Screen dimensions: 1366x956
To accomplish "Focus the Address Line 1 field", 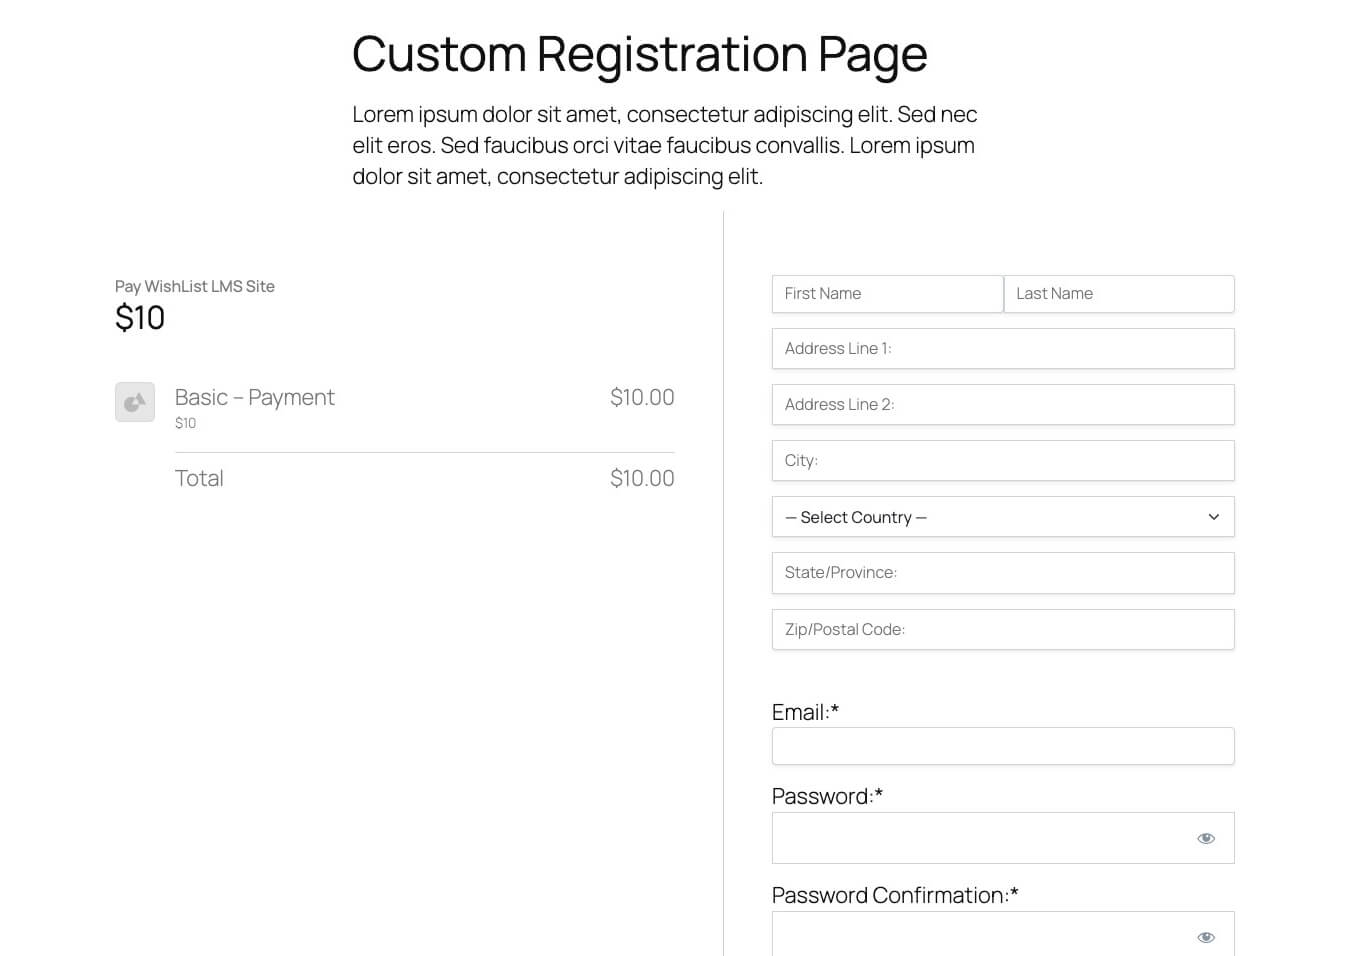I will [1003, 348].
